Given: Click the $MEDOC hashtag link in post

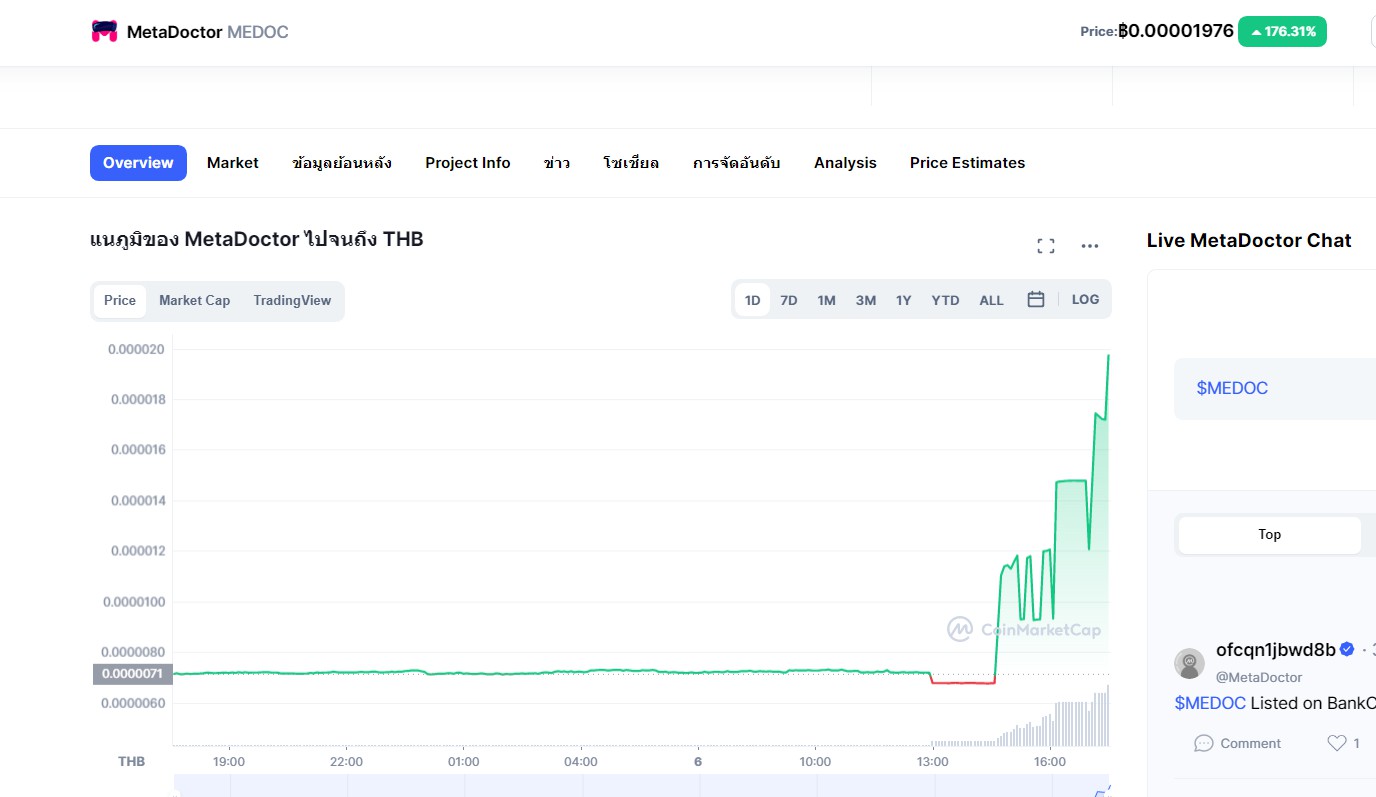Looking at the screenshot, I should 1210,703.
